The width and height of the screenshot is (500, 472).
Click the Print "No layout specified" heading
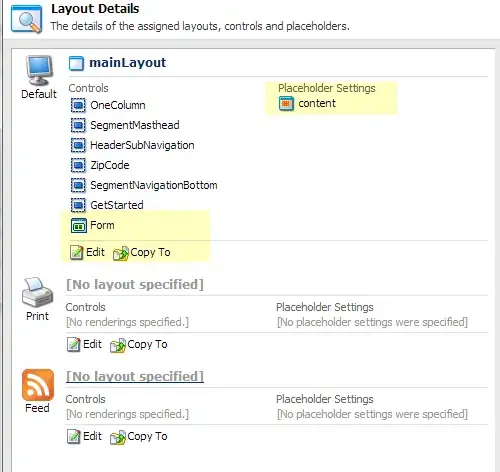click(135, 285)
